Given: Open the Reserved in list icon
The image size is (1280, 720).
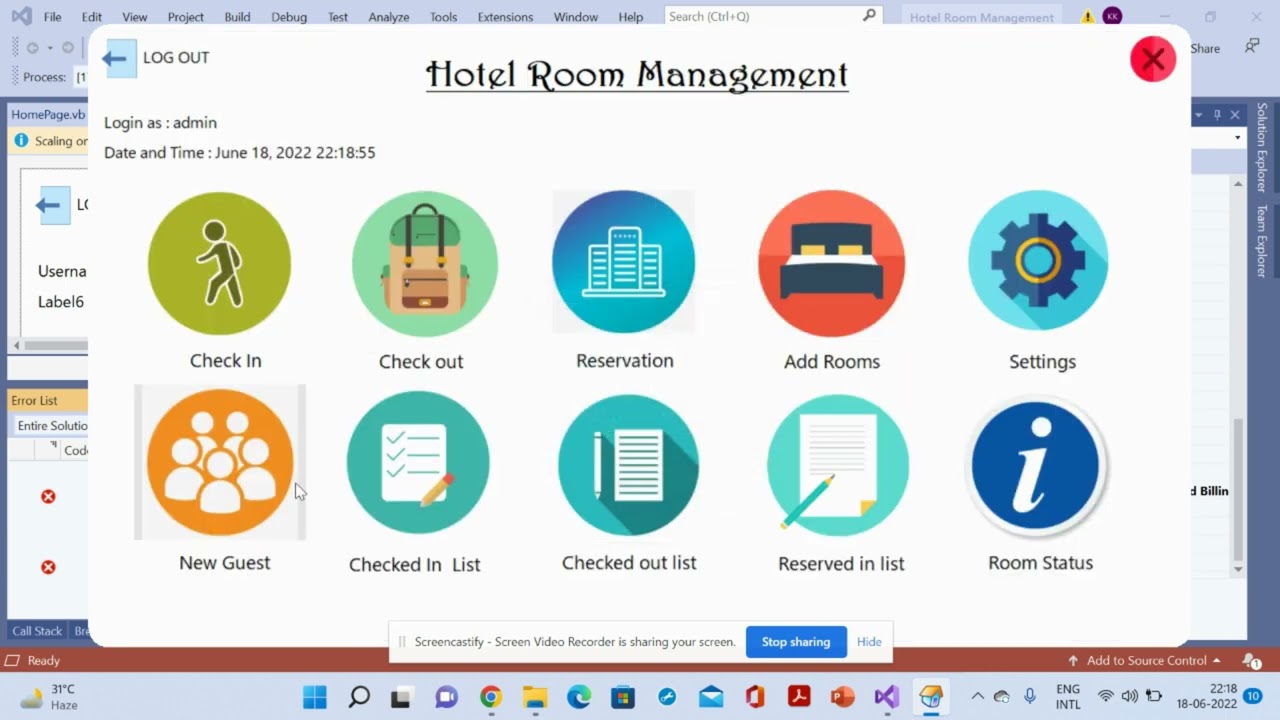Looking at the screenshot, I should [x=838, y=465].
